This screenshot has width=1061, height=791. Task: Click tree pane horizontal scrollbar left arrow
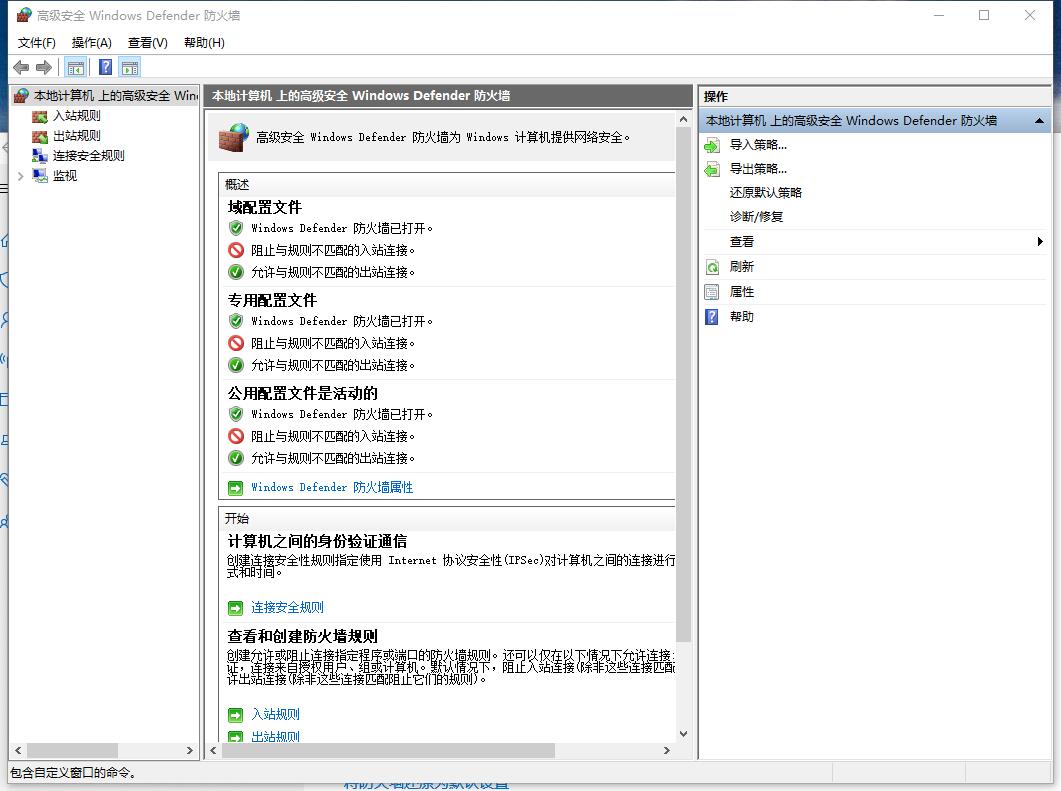[x=18, y=750]
